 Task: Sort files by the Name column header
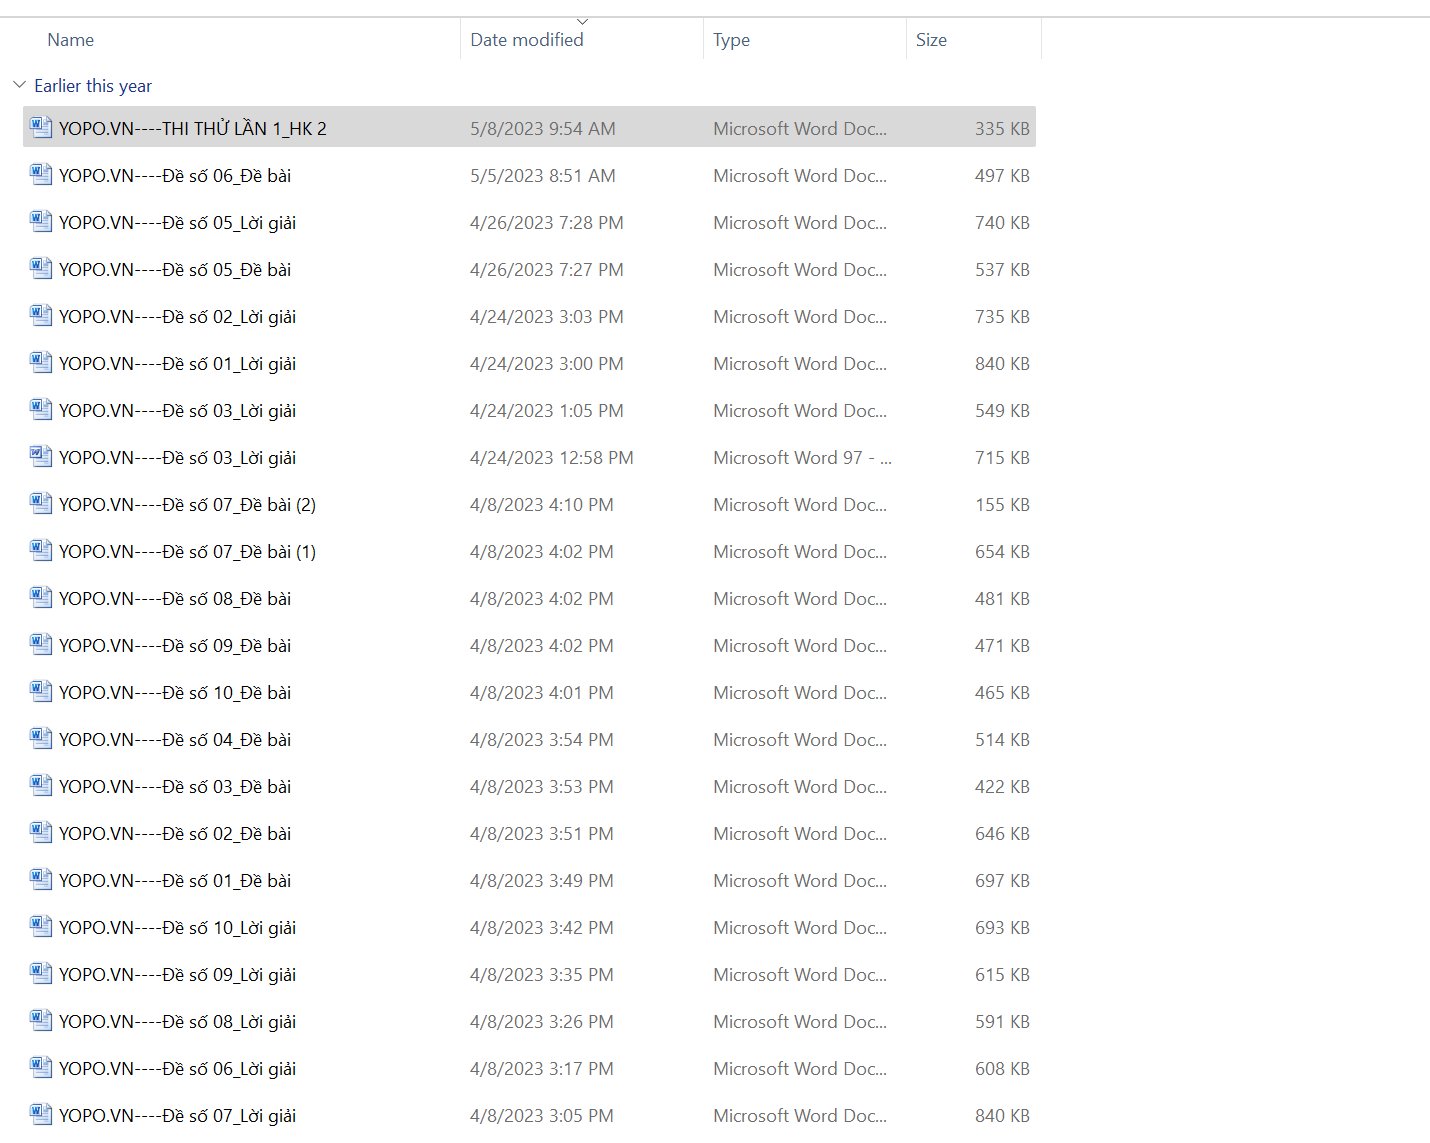point(70,40)
